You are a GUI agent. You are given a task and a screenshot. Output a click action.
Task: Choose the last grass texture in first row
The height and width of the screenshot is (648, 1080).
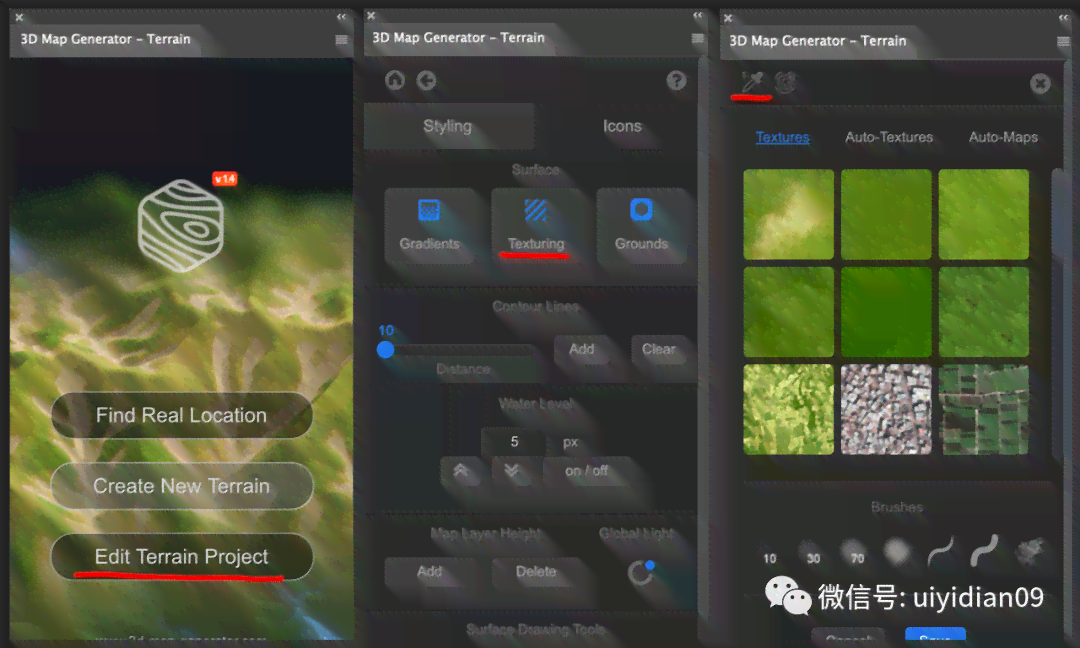tap(984, 215)
